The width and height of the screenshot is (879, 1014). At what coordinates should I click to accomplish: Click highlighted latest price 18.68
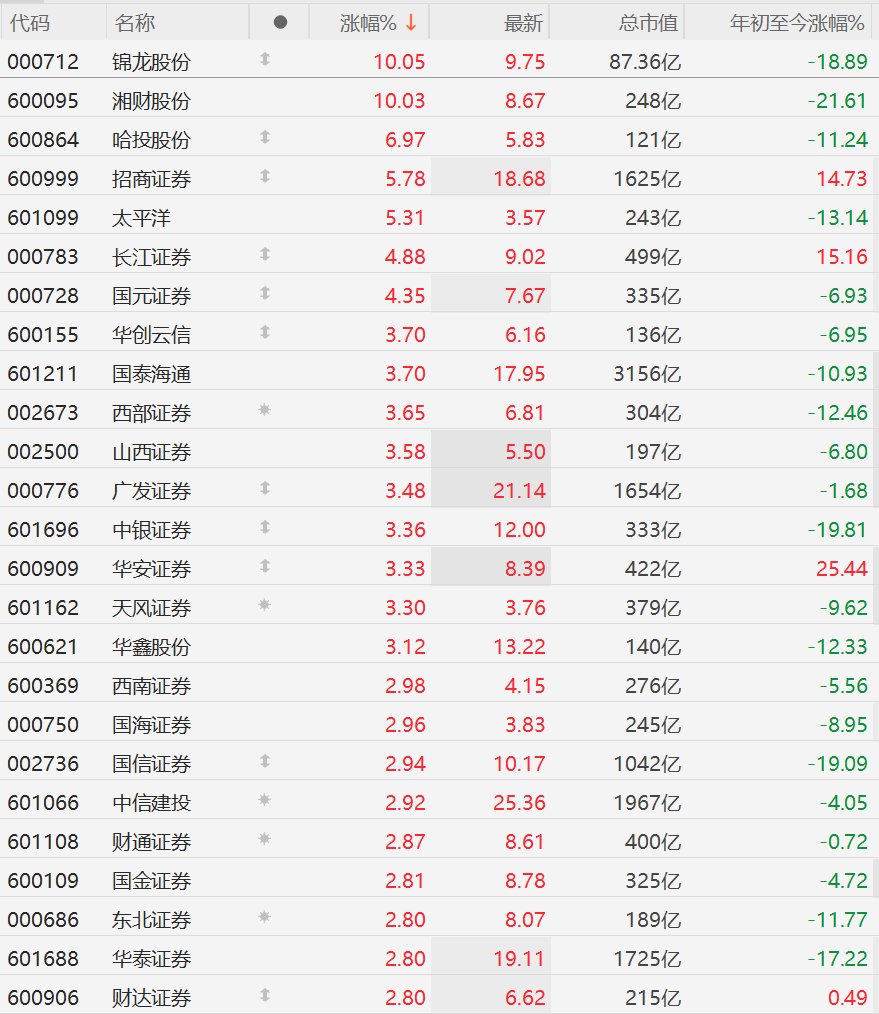pyautogui.click(x=519, y=179)
